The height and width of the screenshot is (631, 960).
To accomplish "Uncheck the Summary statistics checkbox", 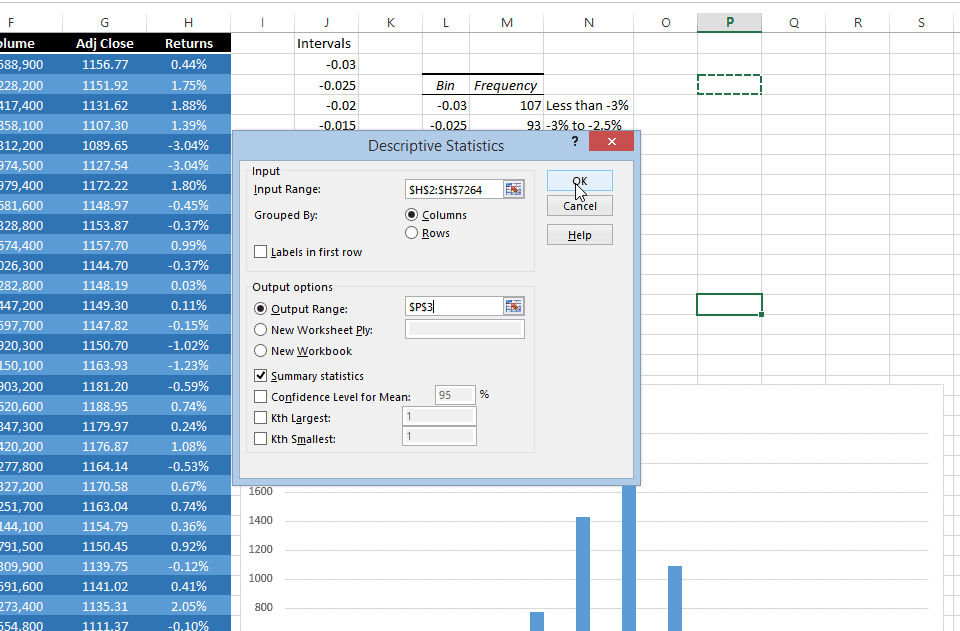I will tap(262, 376).
